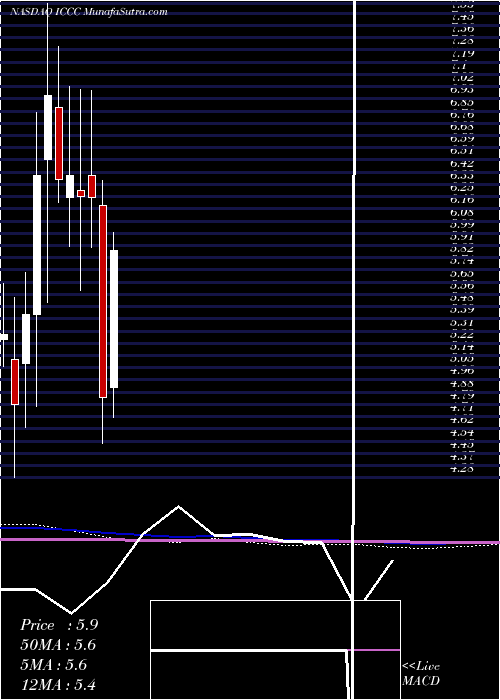Click the 5.22 price axis label
The width and height of the screenshot is (500, 700).
tap(463, 334)
